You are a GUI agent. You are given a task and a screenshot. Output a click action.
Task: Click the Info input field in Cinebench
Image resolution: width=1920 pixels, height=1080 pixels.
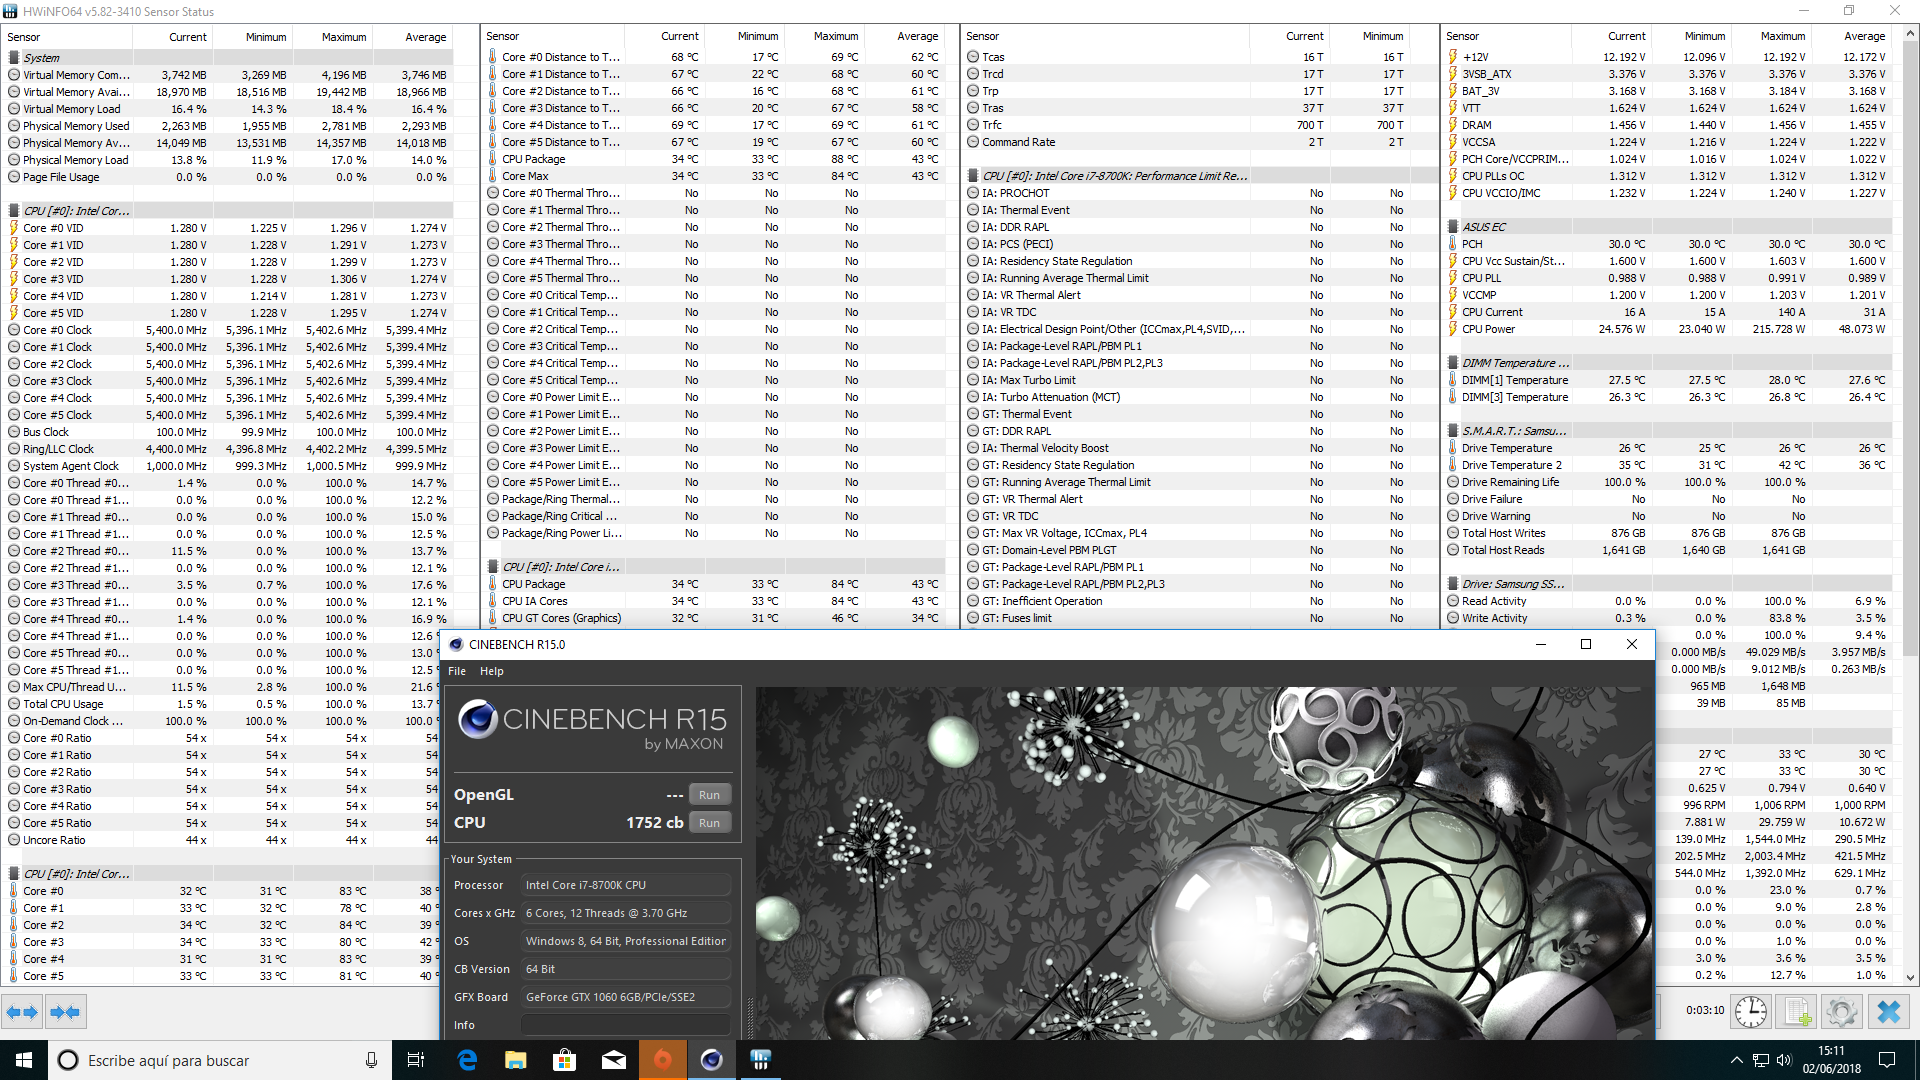[625, 1025]
